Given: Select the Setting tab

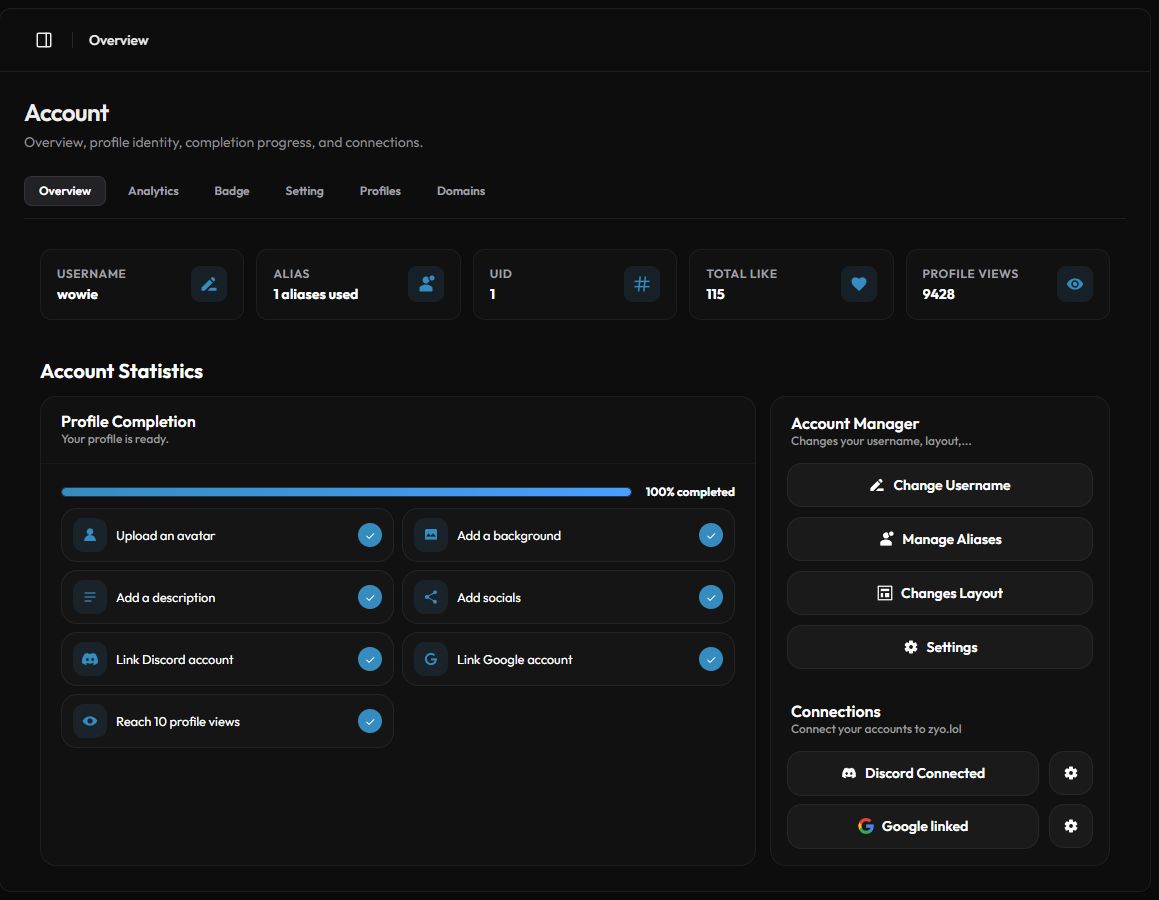Looking at the screenshot, I should [305, 191].
